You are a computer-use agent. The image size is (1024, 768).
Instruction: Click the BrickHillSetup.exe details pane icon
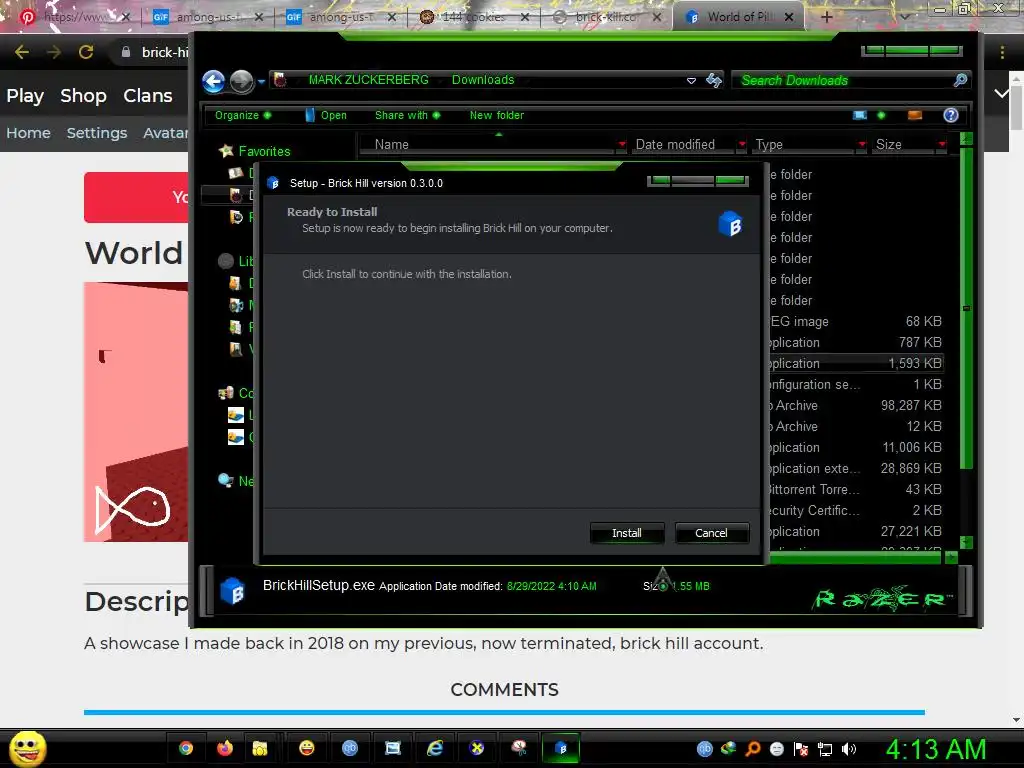tap(232, 591)
